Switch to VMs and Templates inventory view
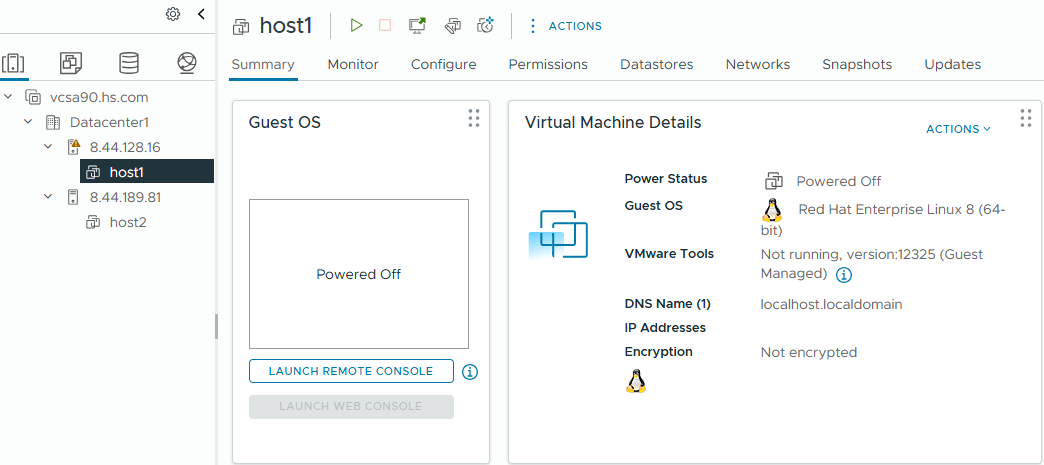 click(71, 63)
